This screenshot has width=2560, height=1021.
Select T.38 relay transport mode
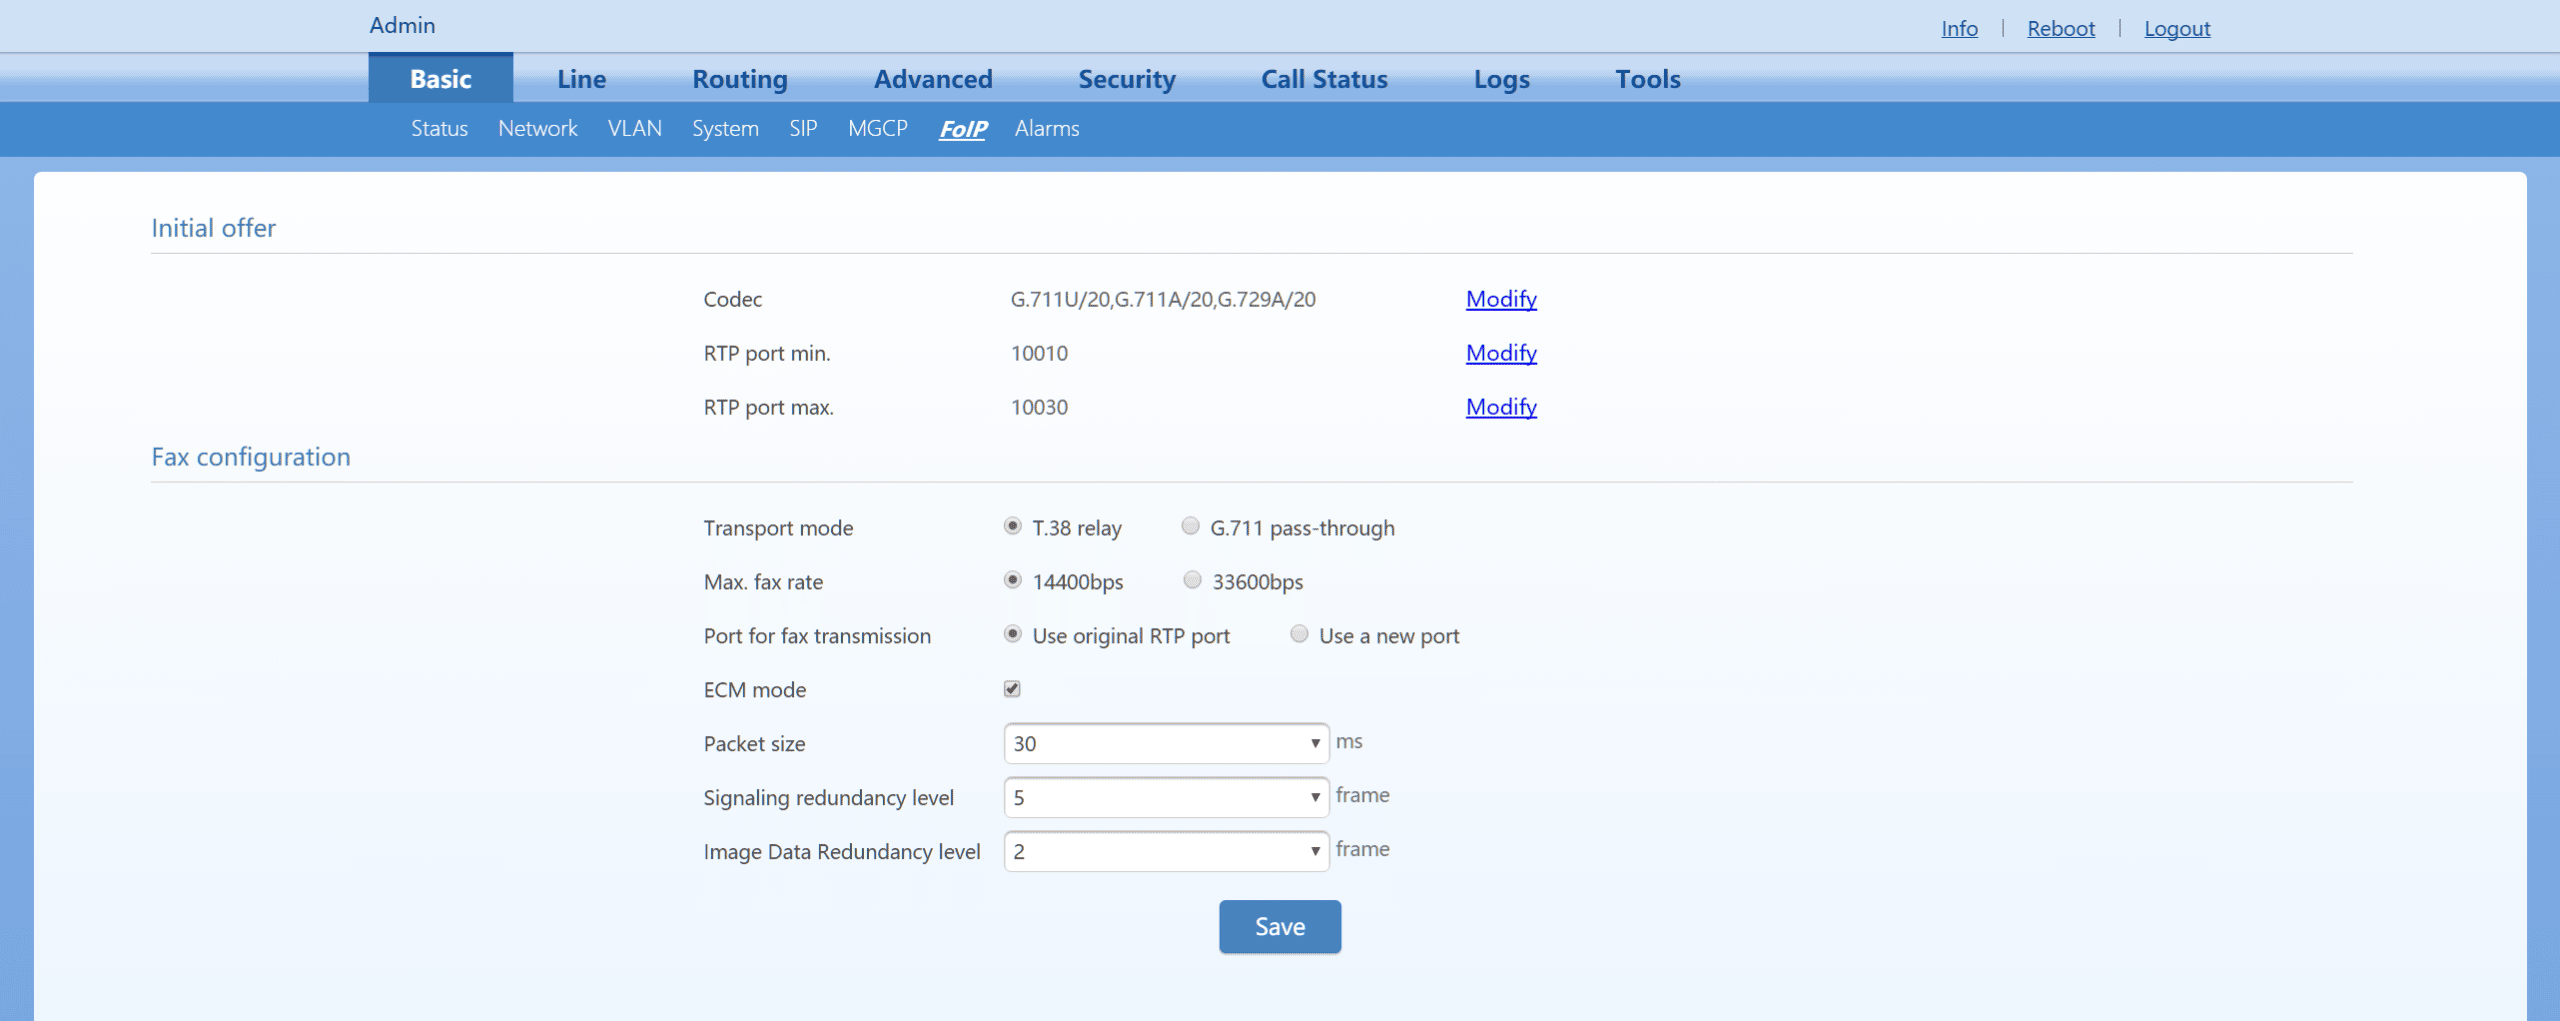tap(1012, 526)
